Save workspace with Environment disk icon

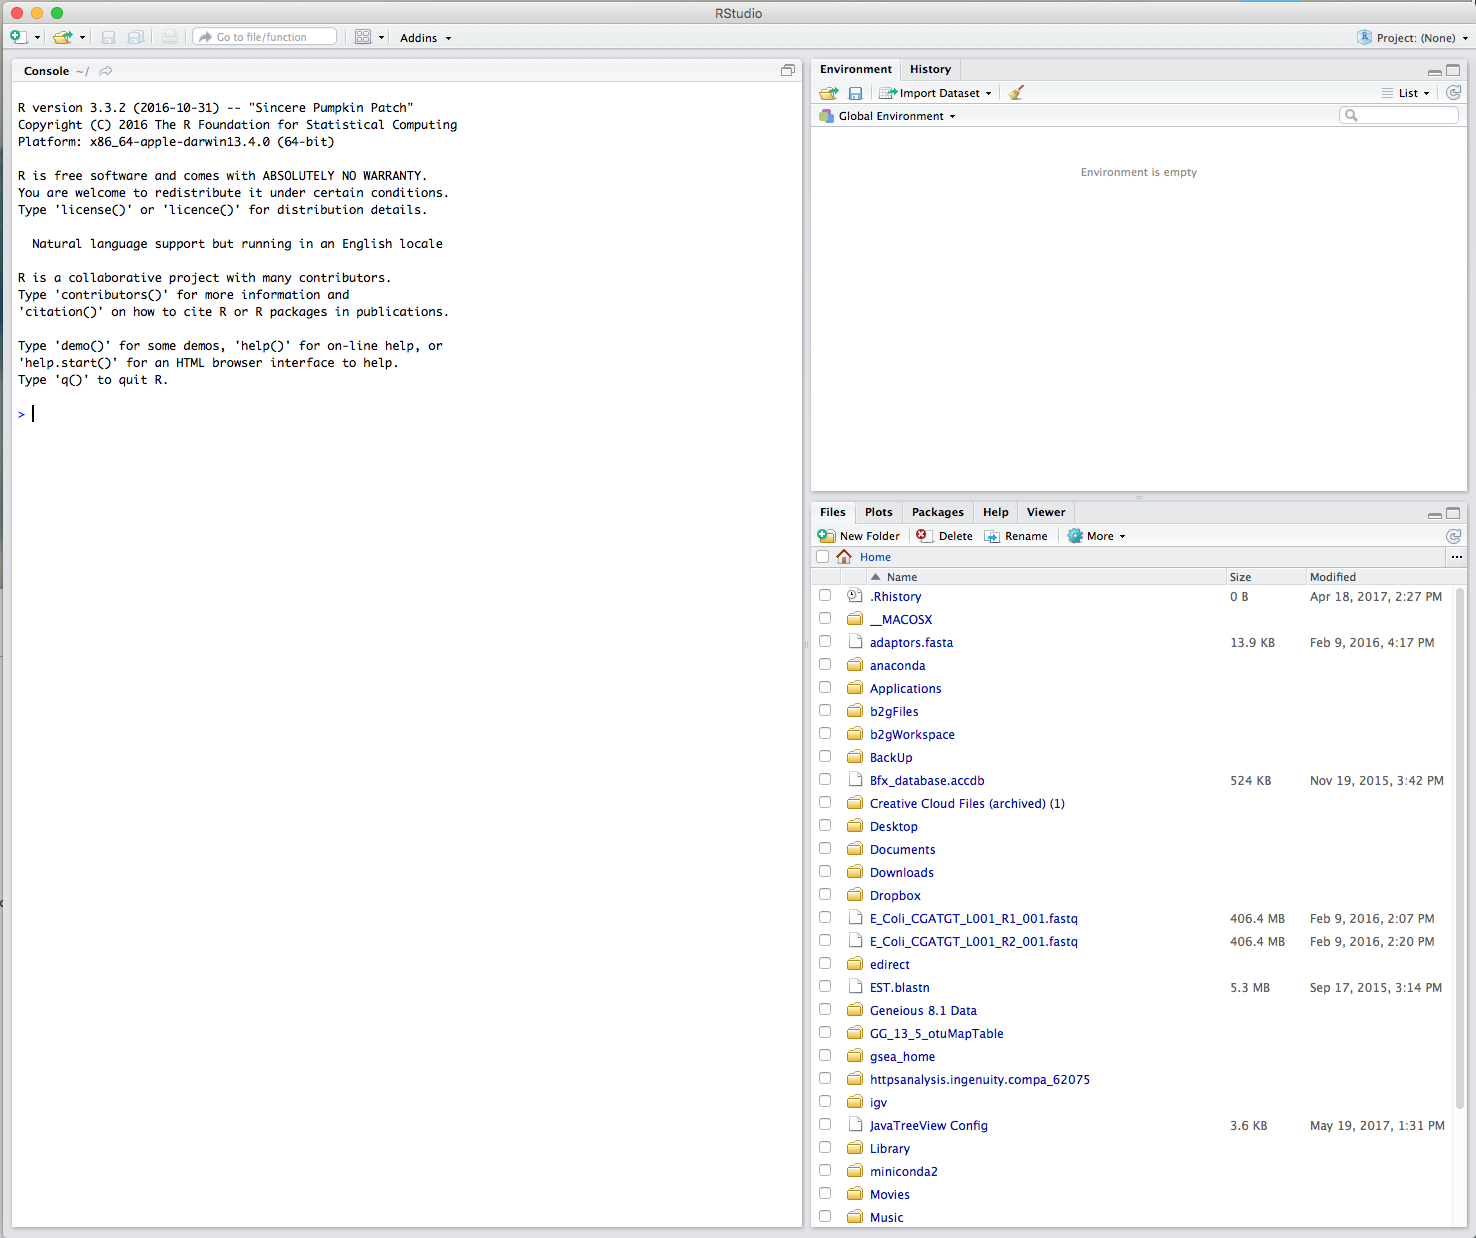pos(855,93)
